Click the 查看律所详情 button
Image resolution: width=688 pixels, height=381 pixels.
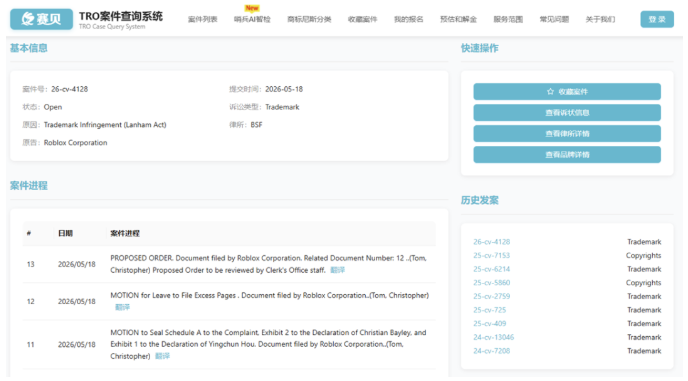pos(567,133)
